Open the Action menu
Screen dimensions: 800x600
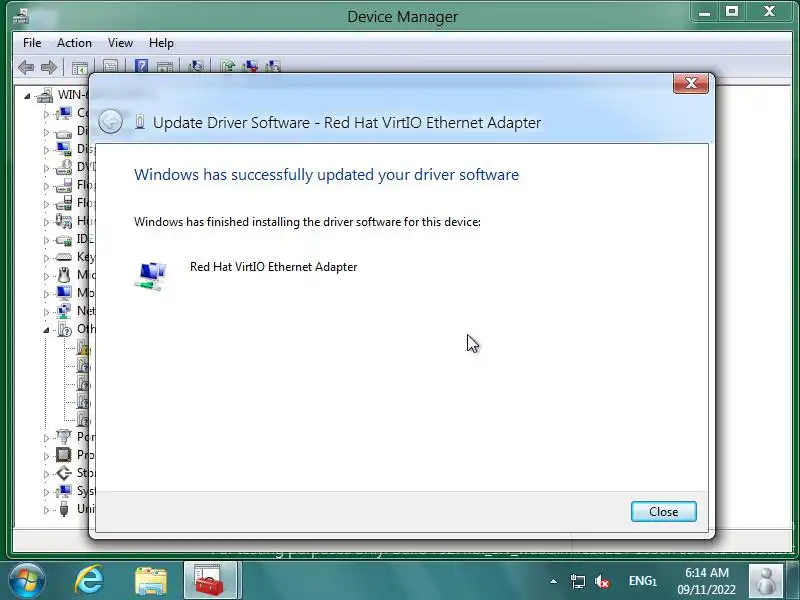coord(74,43)
